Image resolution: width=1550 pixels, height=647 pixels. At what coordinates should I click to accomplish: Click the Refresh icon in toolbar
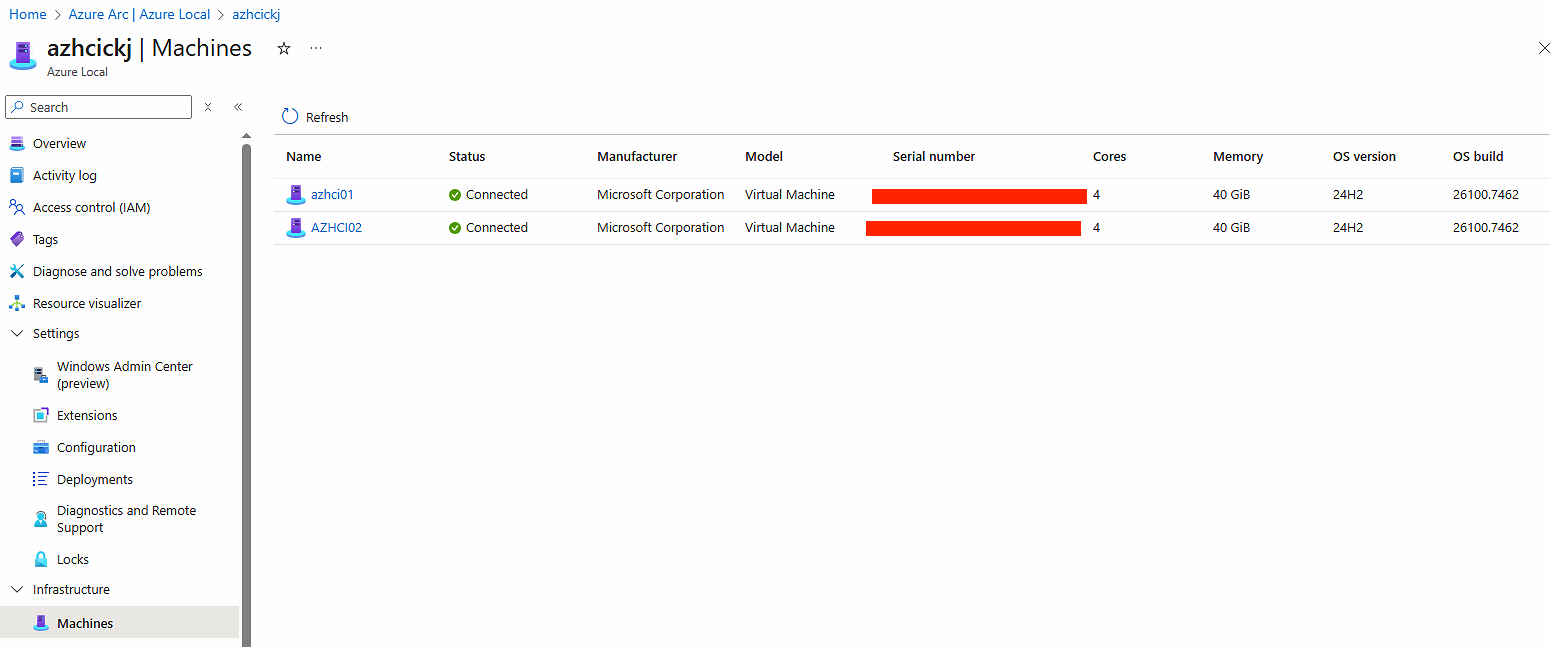click(290, 117)
